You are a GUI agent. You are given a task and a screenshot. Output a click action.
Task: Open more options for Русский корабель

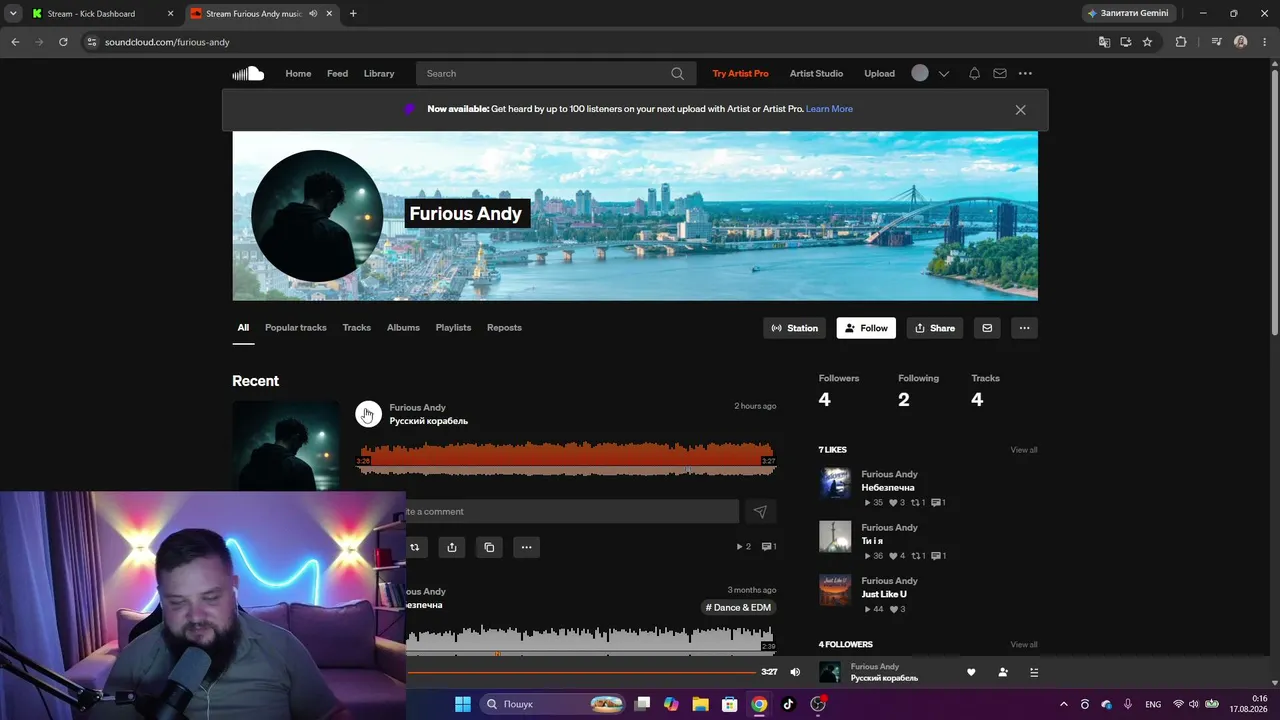click(x=526, y=547)
